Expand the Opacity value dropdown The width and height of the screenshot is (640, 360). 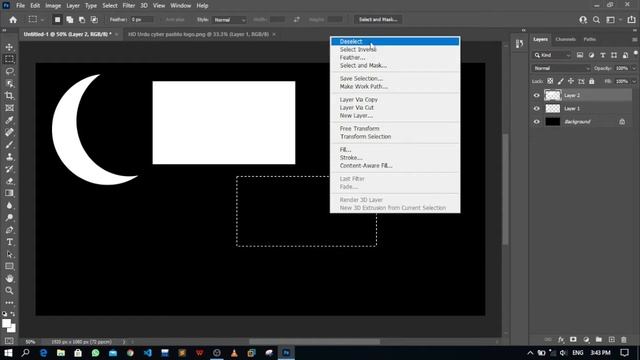coord(634,68)
